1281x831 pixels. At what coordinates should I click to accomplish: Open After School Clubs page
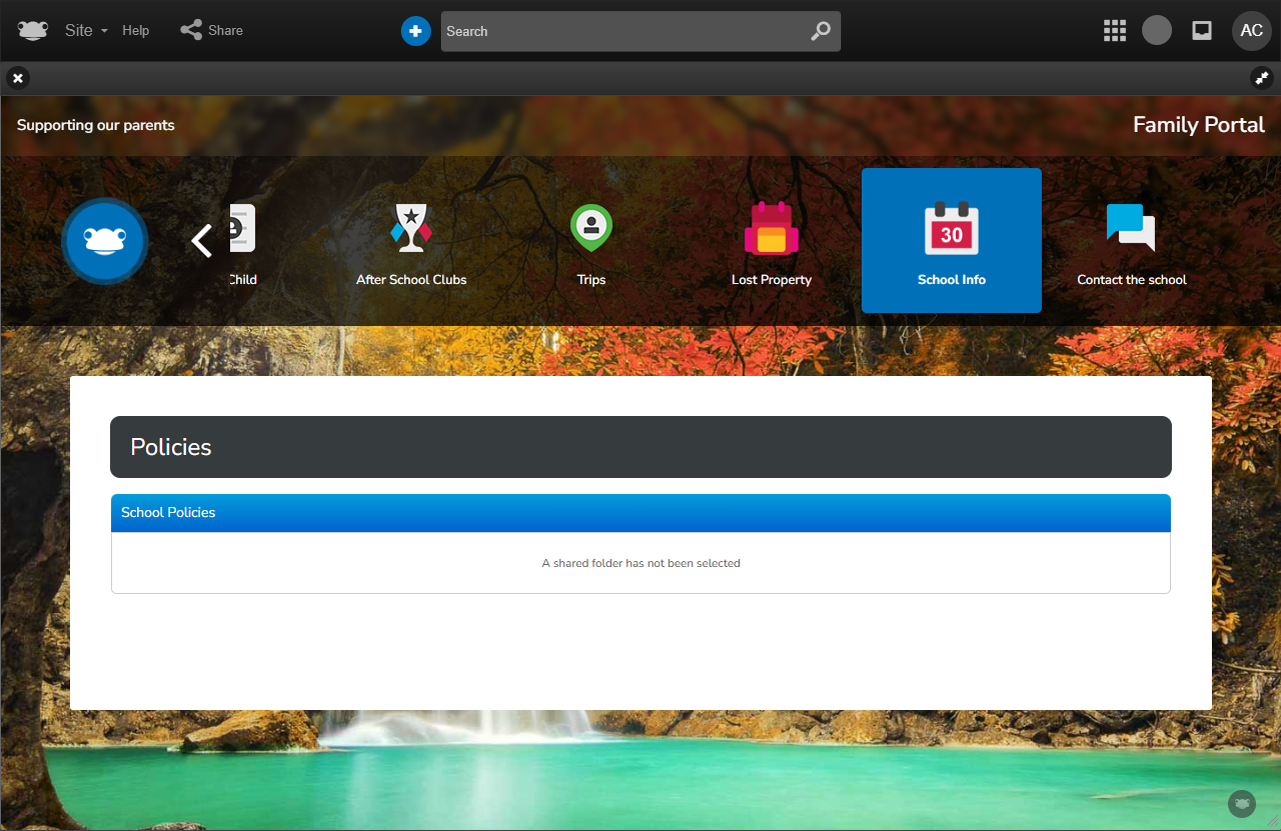click(x=411, y=243)
